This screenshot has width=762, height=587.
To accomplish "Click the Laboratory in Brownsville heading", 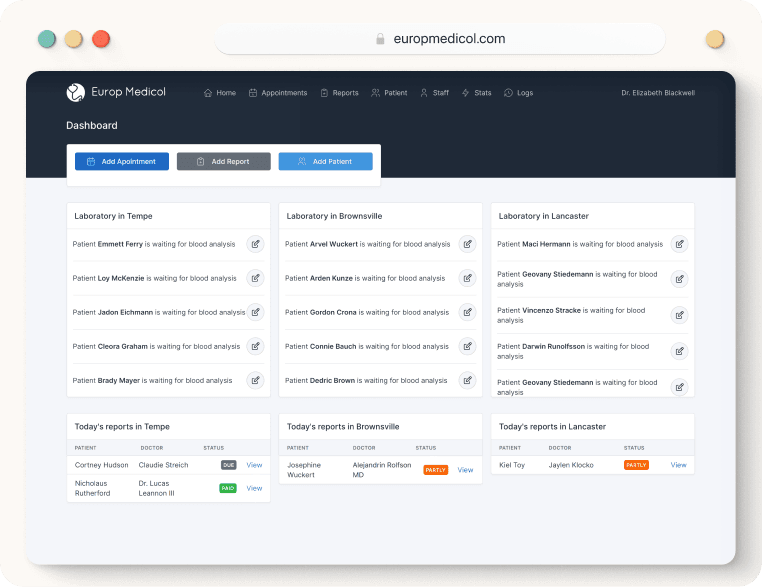I will click(334, 216).
